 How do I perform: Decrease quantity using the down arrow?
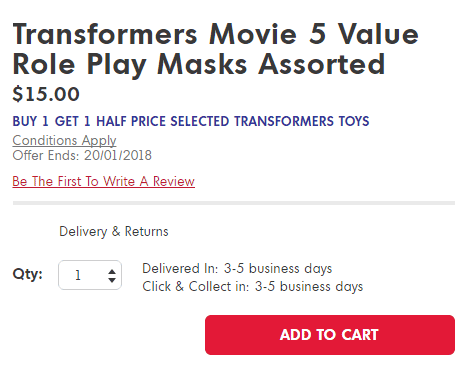click(112, 280)
